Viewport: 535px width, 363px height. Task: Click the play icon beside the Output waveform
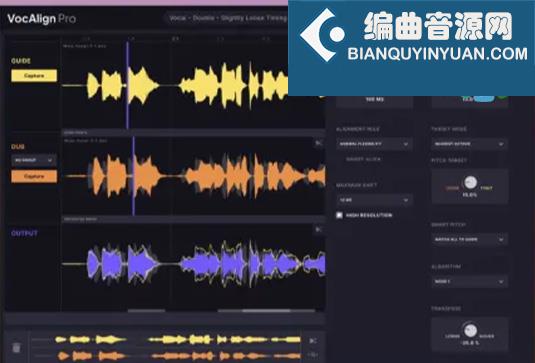[x=318, y=230]
